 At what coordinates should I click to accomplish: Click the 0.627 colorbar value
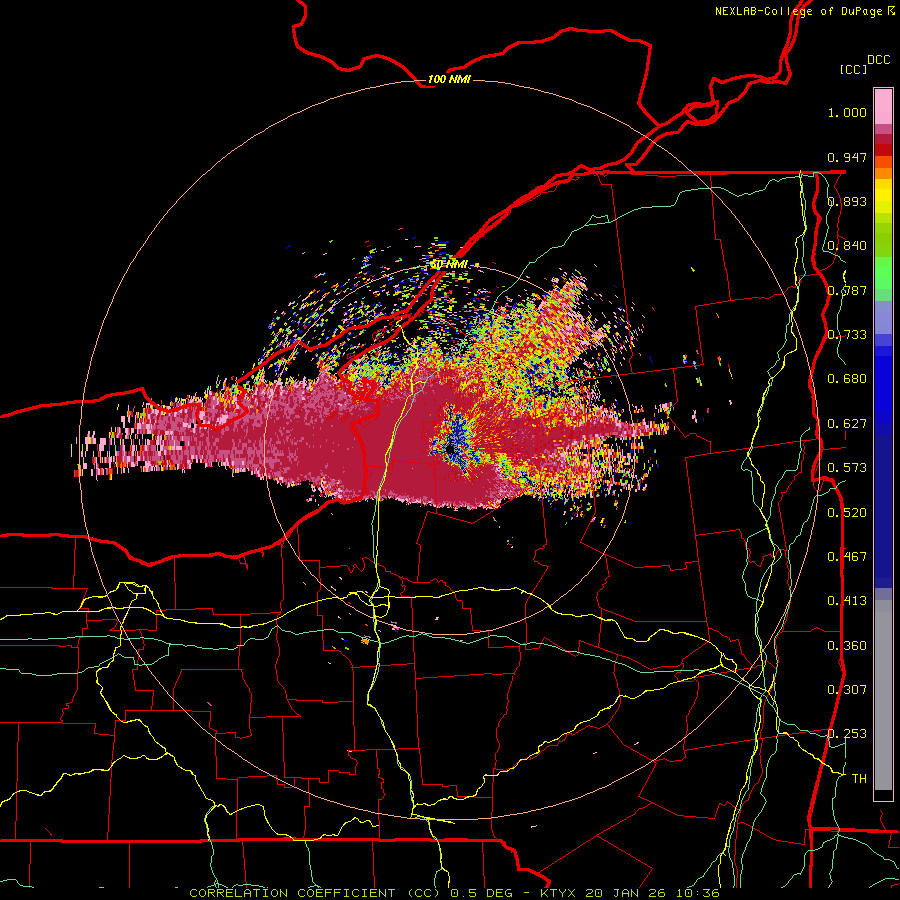[847, 424]
